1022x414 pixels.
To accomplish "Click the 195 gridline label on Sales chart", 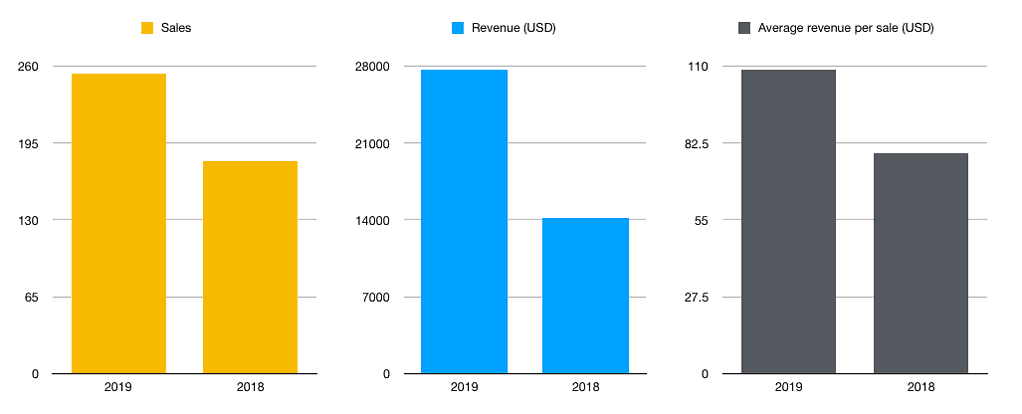I will [28, 144].
